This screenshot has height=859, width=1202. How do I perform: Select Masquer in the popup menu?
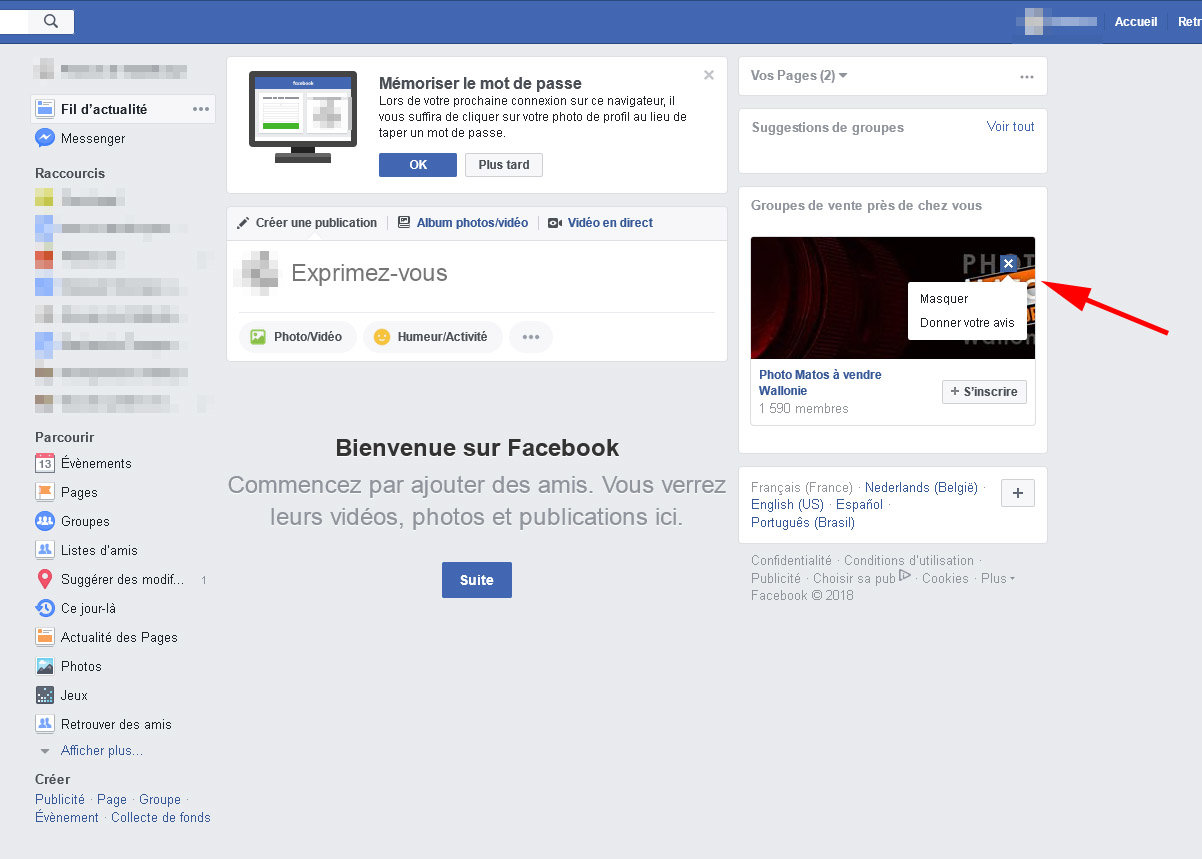tap(944, 299)
